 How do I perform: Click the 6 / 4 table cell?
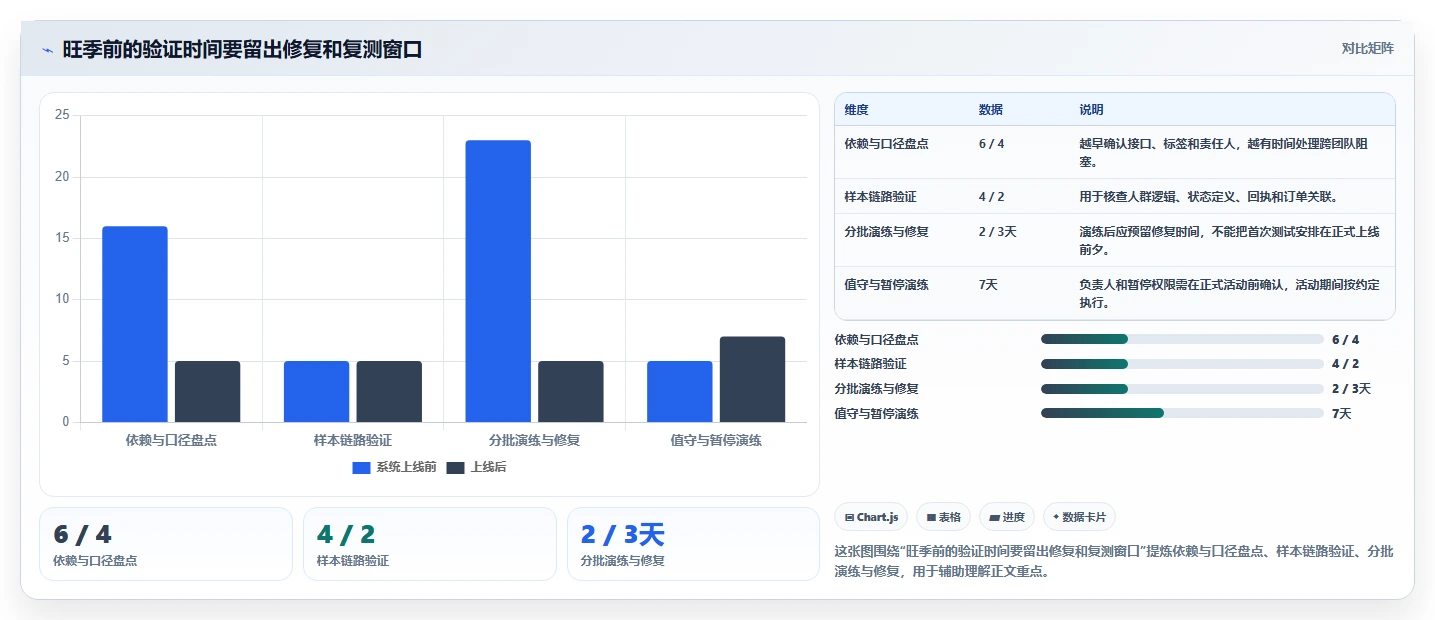[992, 144]
